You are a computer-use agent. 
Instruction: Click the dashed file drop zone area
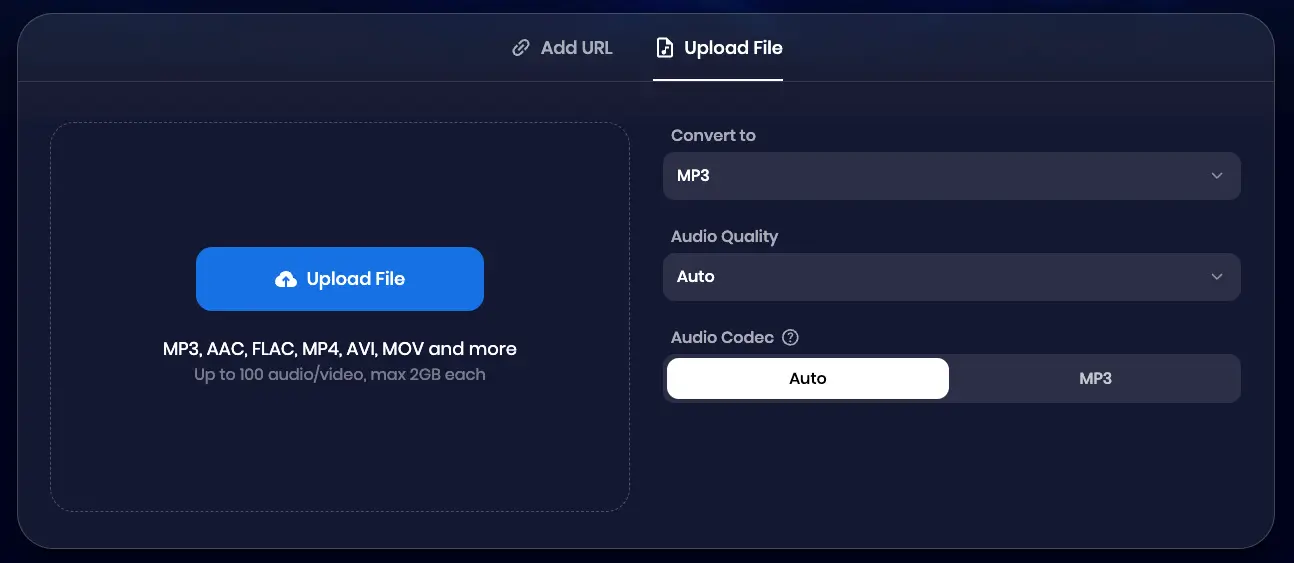coord(340,450)
